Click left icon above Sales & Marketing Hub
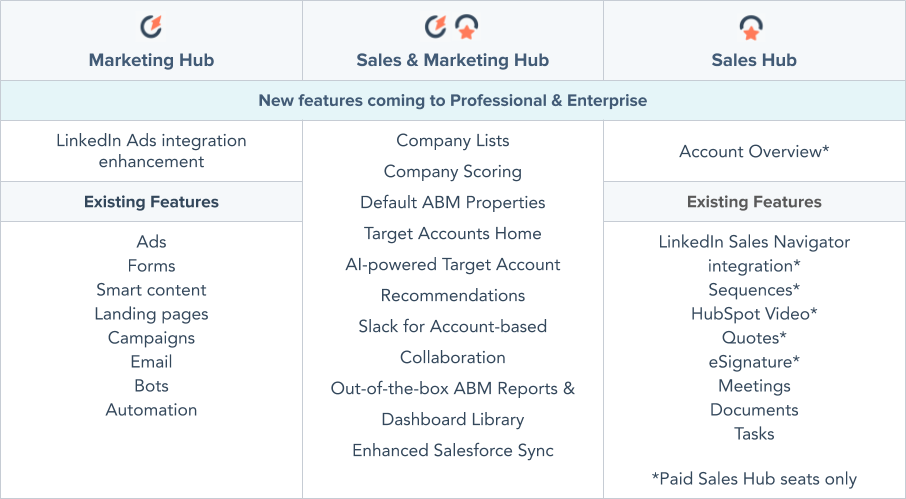This screenshot has width=906, height=499. (x=436, y=26)
